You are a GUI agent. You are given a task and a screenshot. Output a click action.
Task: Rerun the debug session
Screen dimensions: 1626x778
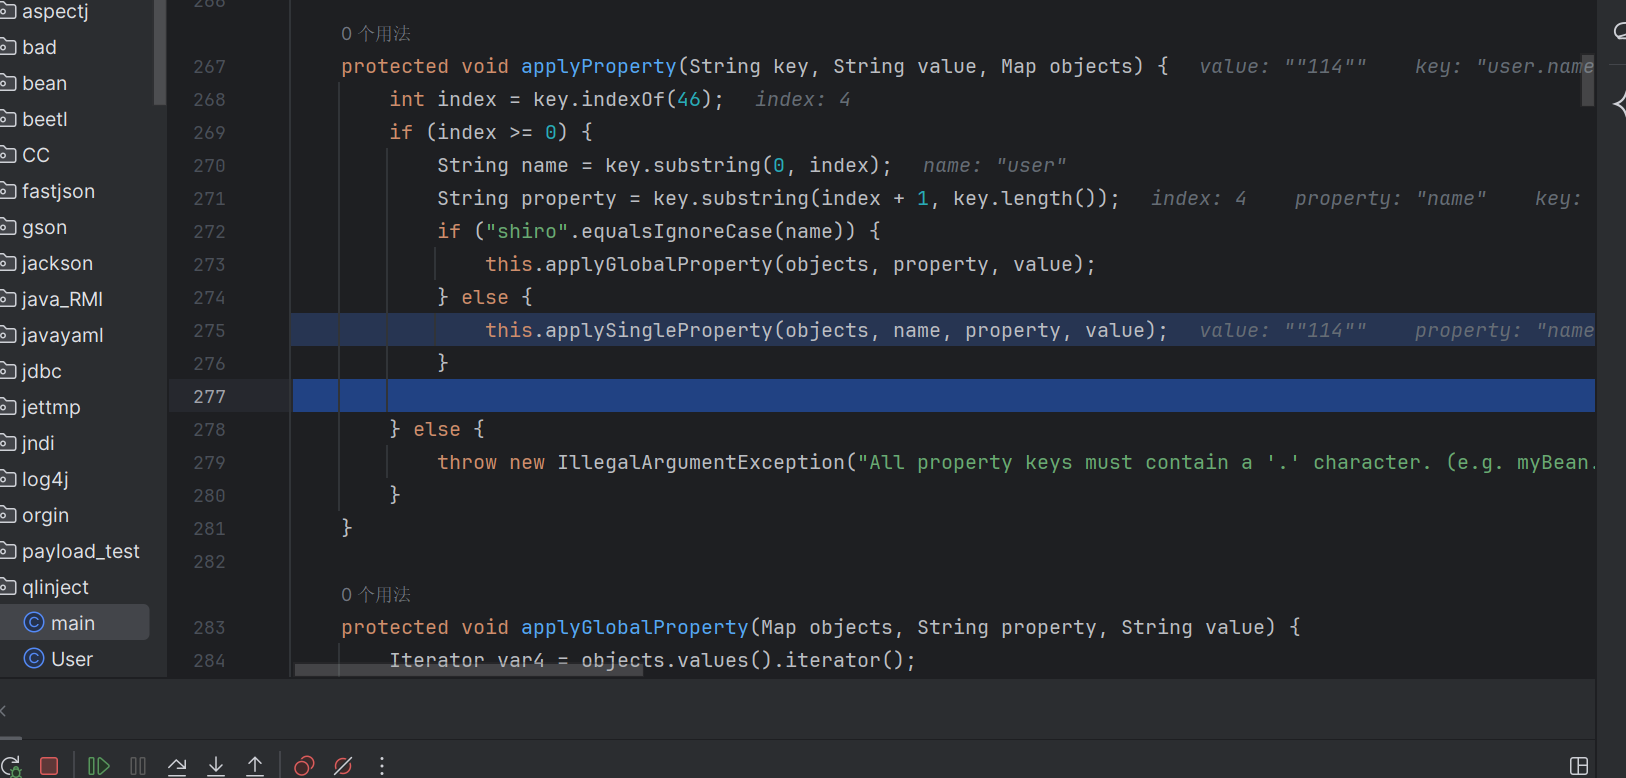(x=10, y=766)
